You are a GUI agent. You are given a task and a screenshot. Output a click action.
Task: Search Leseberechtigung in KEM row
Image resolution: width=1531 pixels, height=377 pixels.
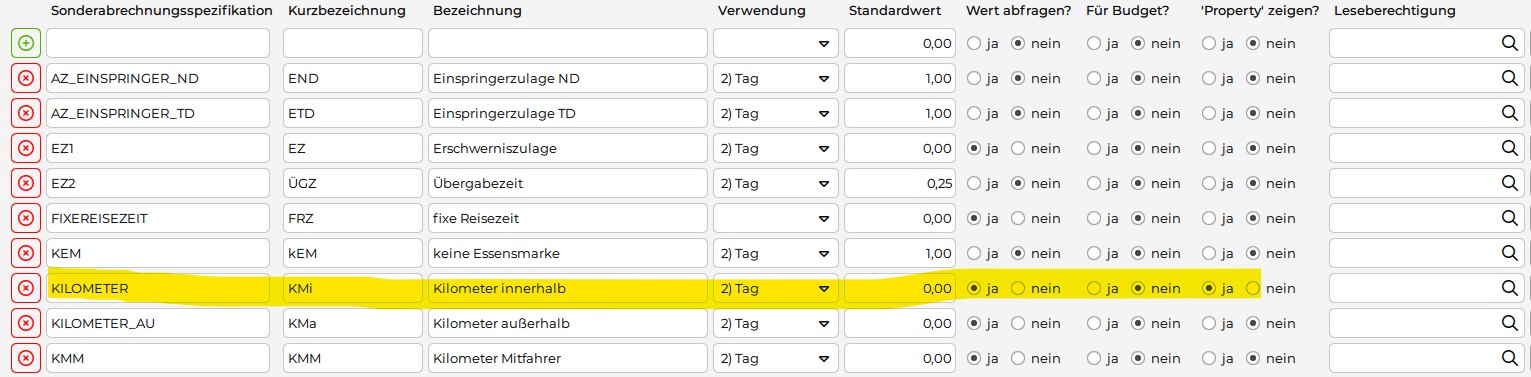pos(1509,253)
